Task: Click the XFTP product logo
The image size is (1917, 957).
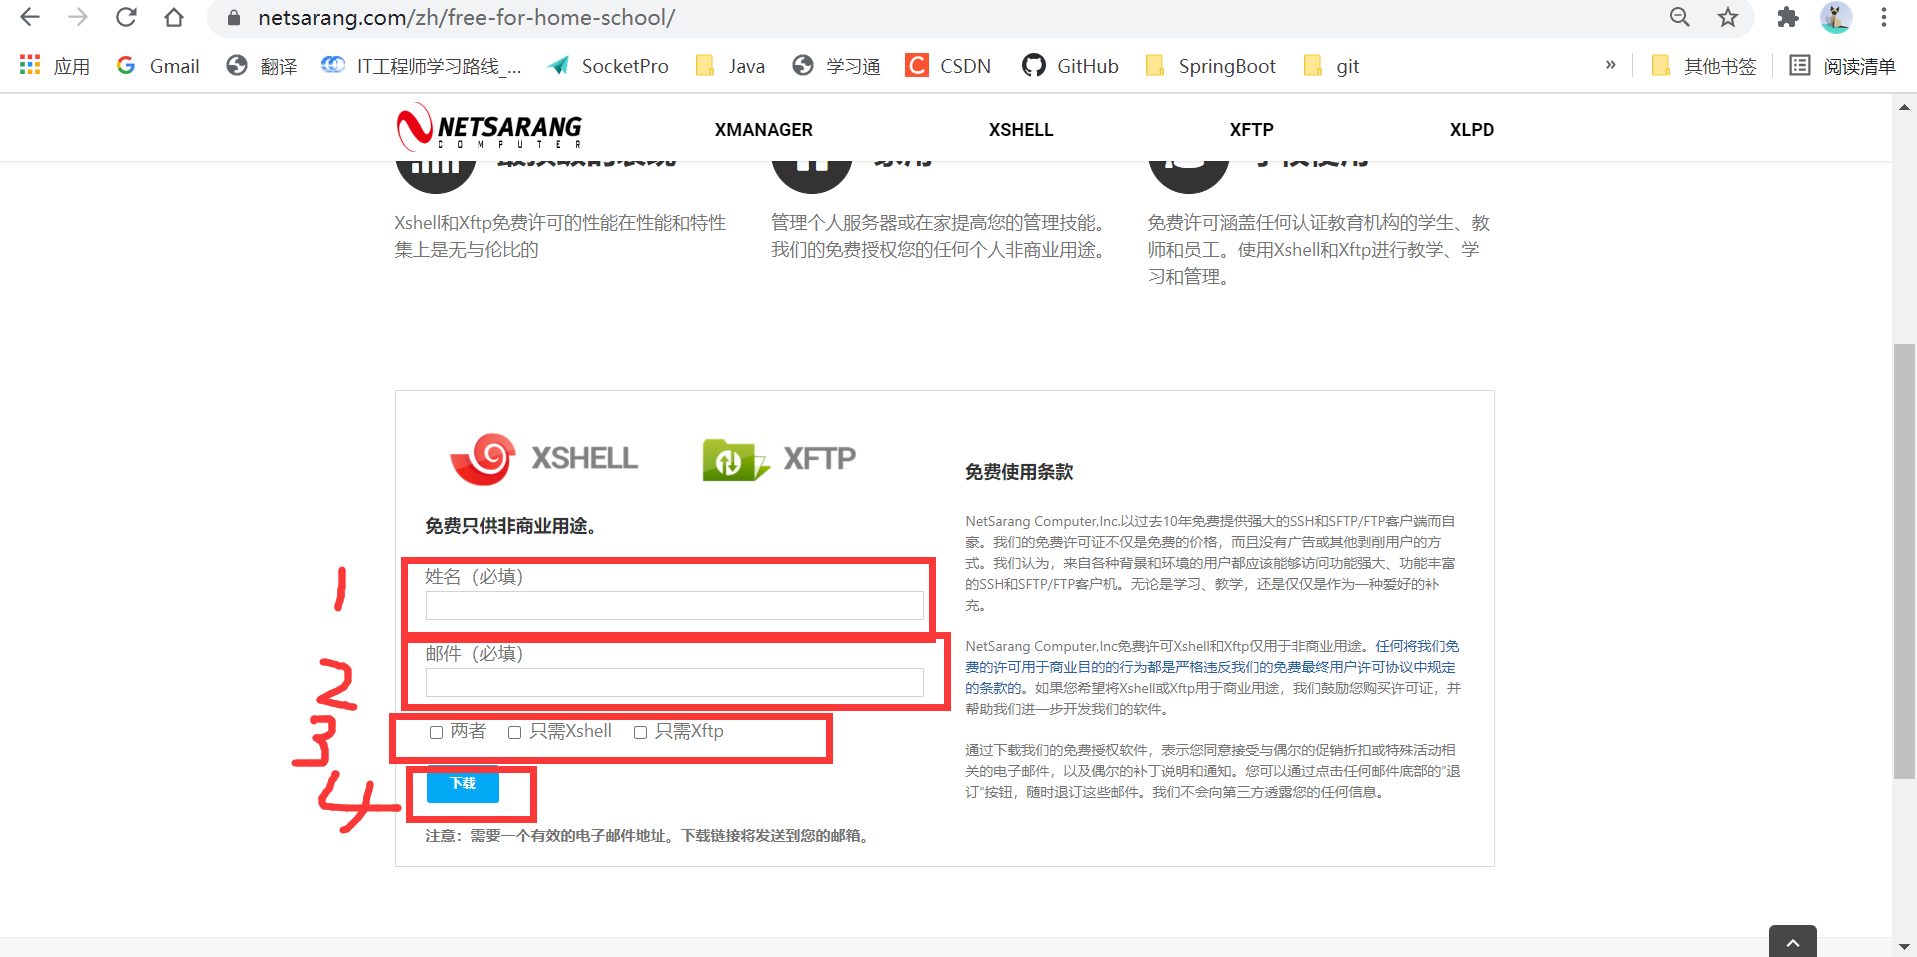Action: pos(778,459)
